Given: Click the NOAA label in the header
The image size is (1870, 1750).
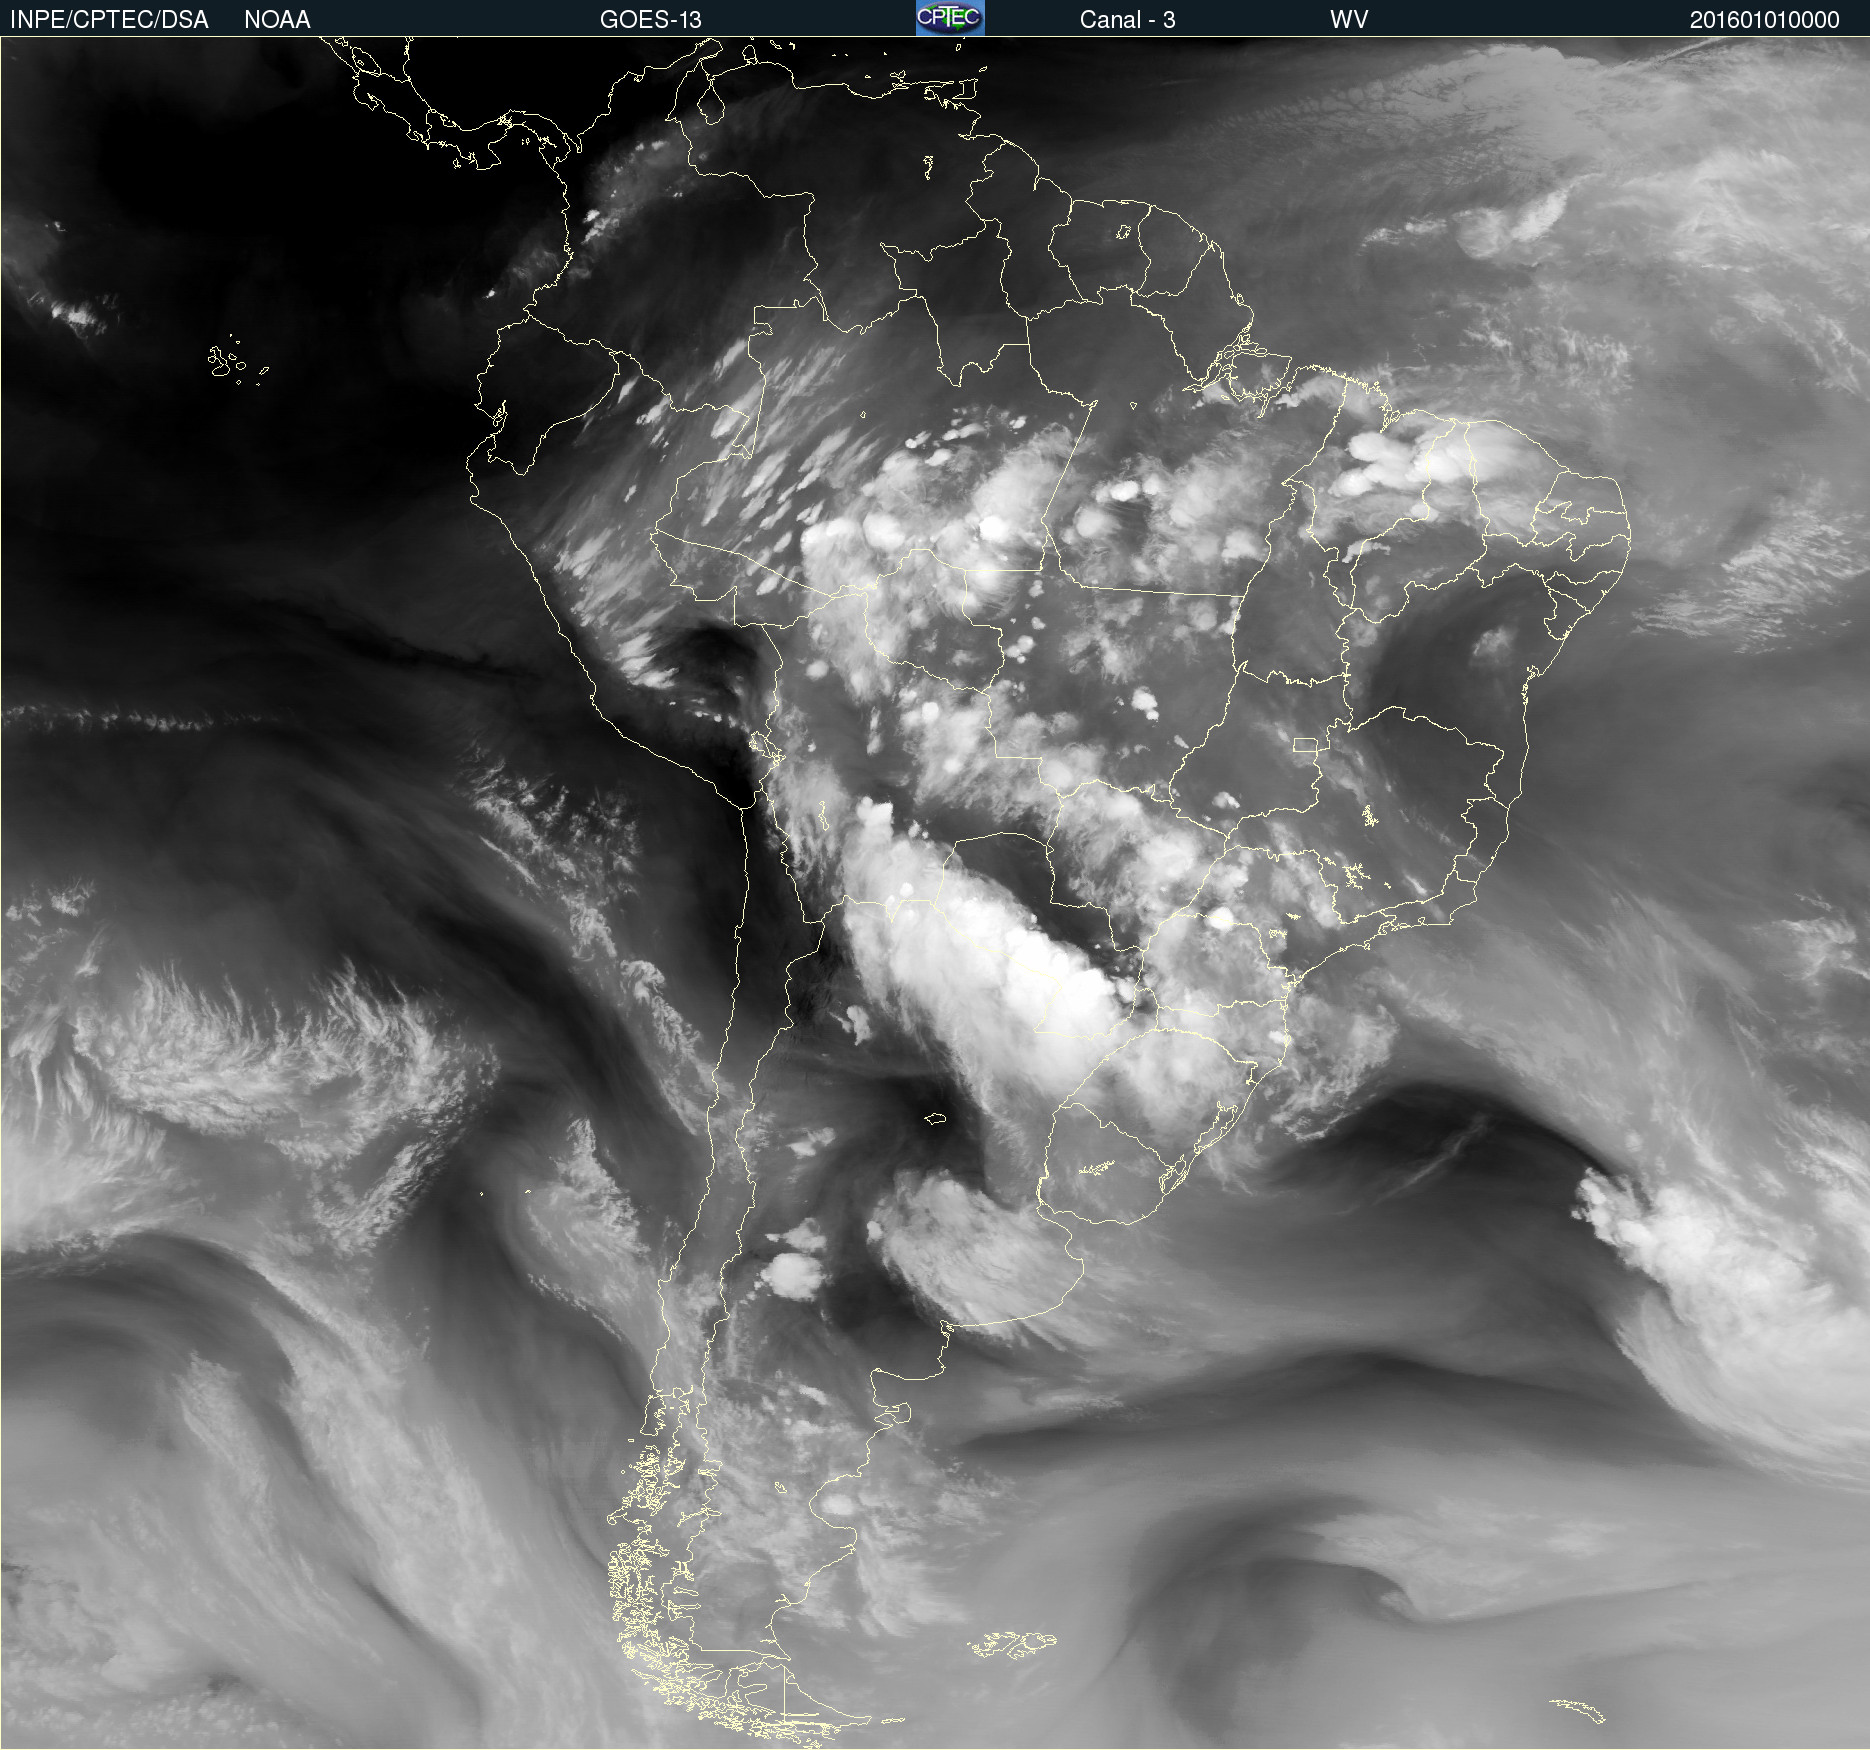Looking at the screenshot, I should [x=277, y=20].
